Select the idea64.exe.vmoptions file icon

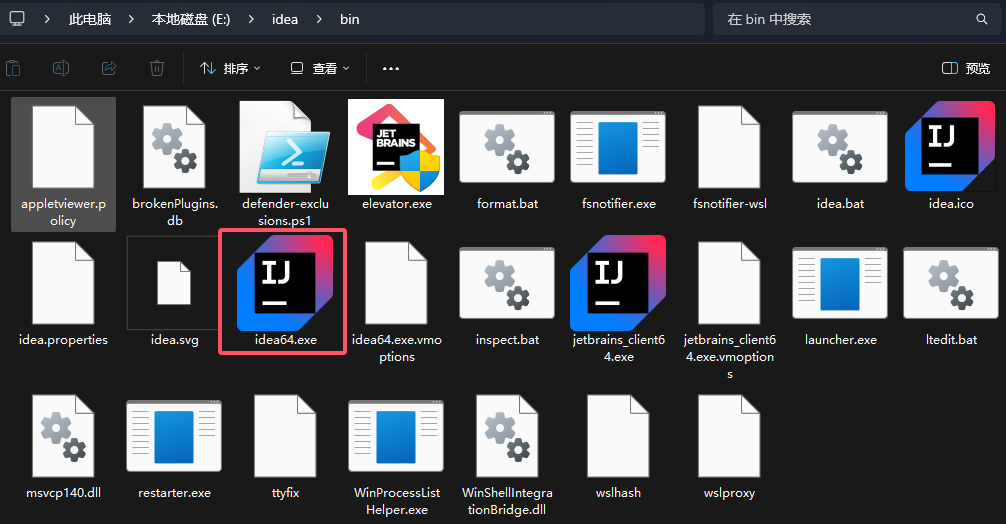pyautogui.click(x=396, y=283)
